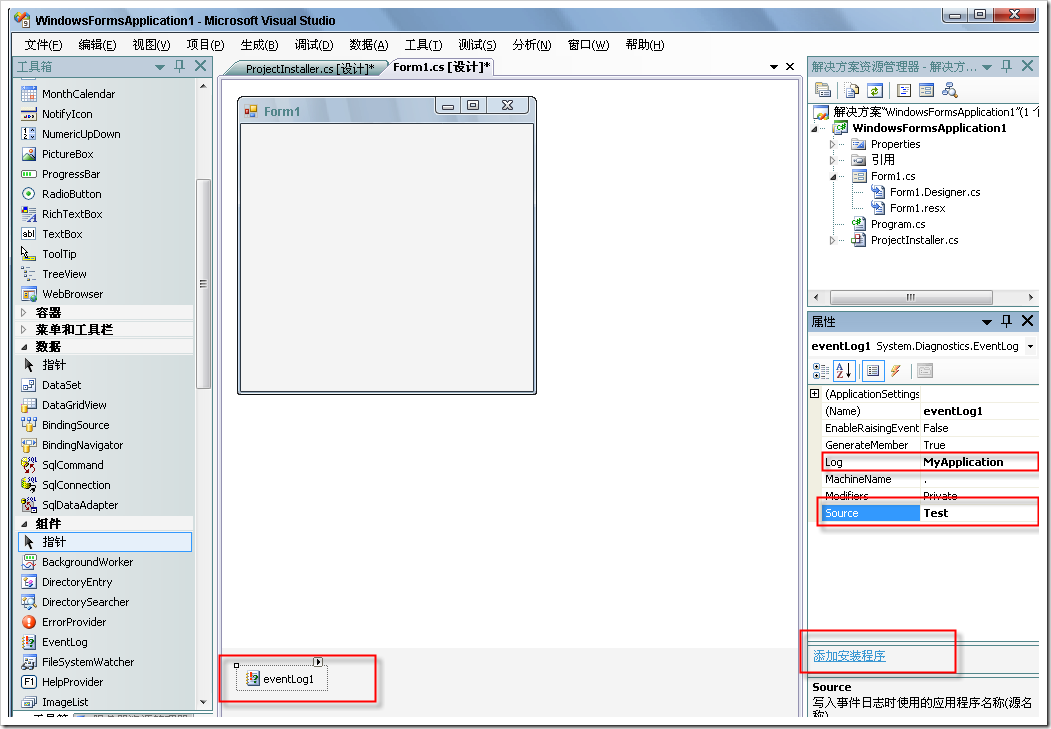Show Properties list in Properties window
The height and width of the screenshot is (729, 1051).
[x=872, y=371]
